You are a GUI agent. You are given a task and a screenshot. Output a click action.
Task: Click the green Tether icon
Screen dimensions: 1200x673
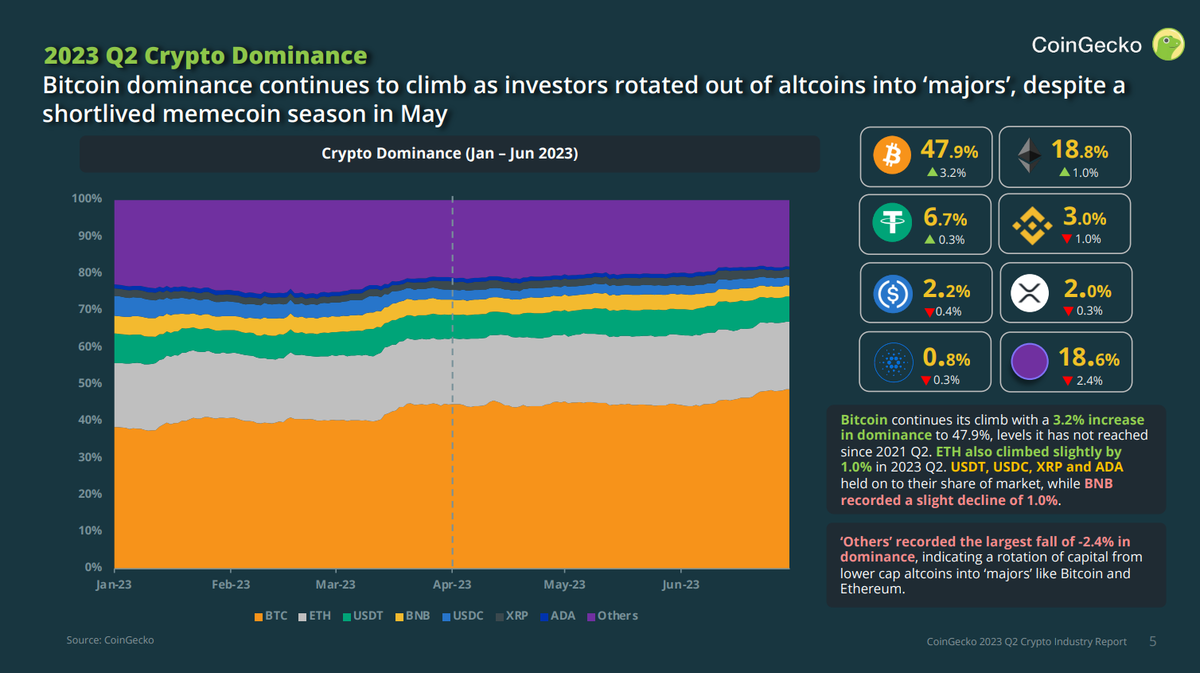(x=889, y=224)
